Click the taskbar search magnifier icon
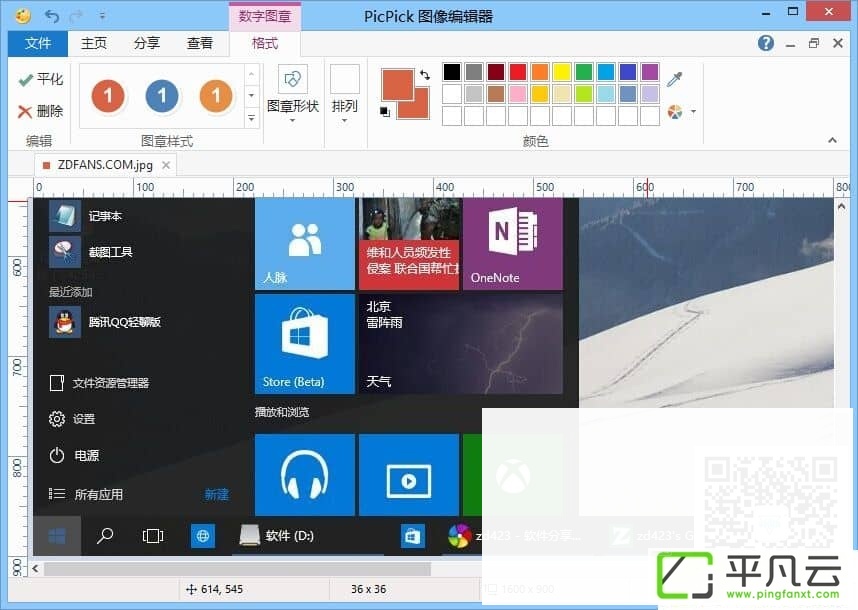The image size is (858, 610). pos(105,536)
